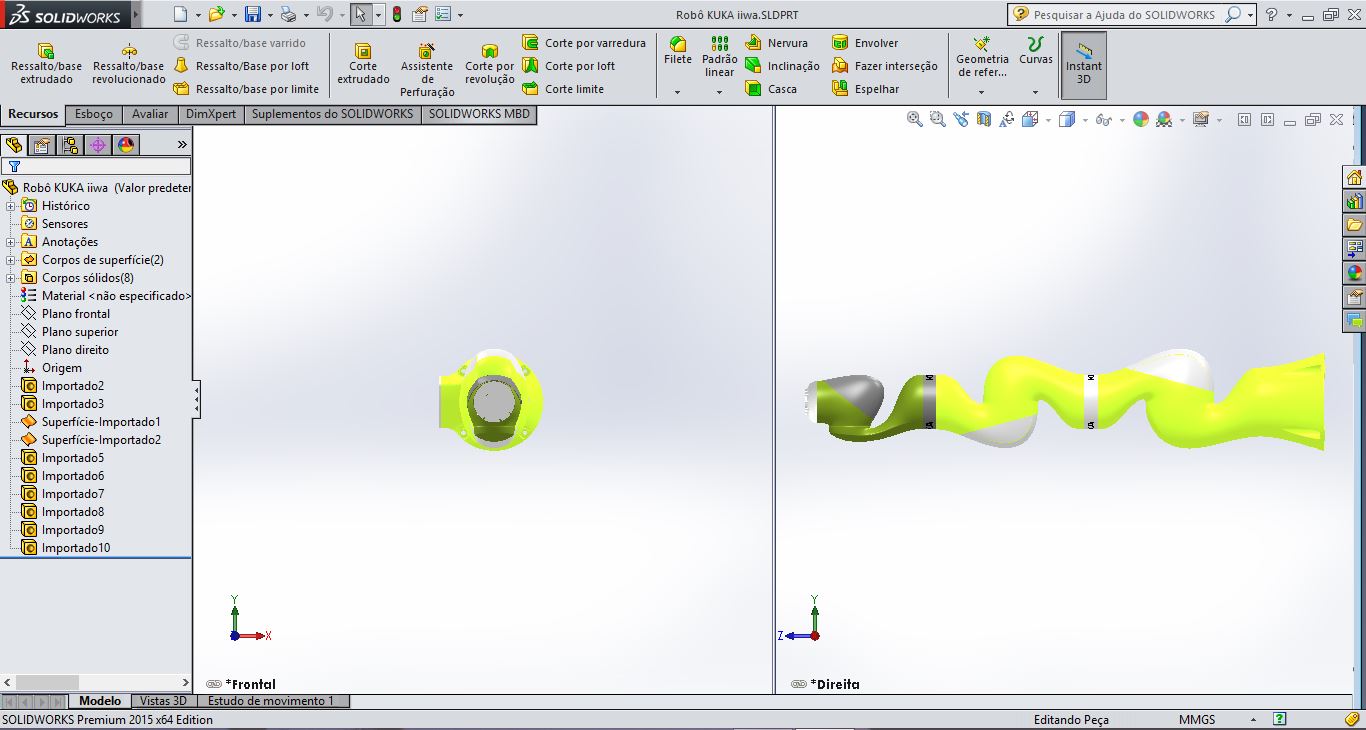Switch to Estudo de movimento 1 tab

click(x=271, y=701)
